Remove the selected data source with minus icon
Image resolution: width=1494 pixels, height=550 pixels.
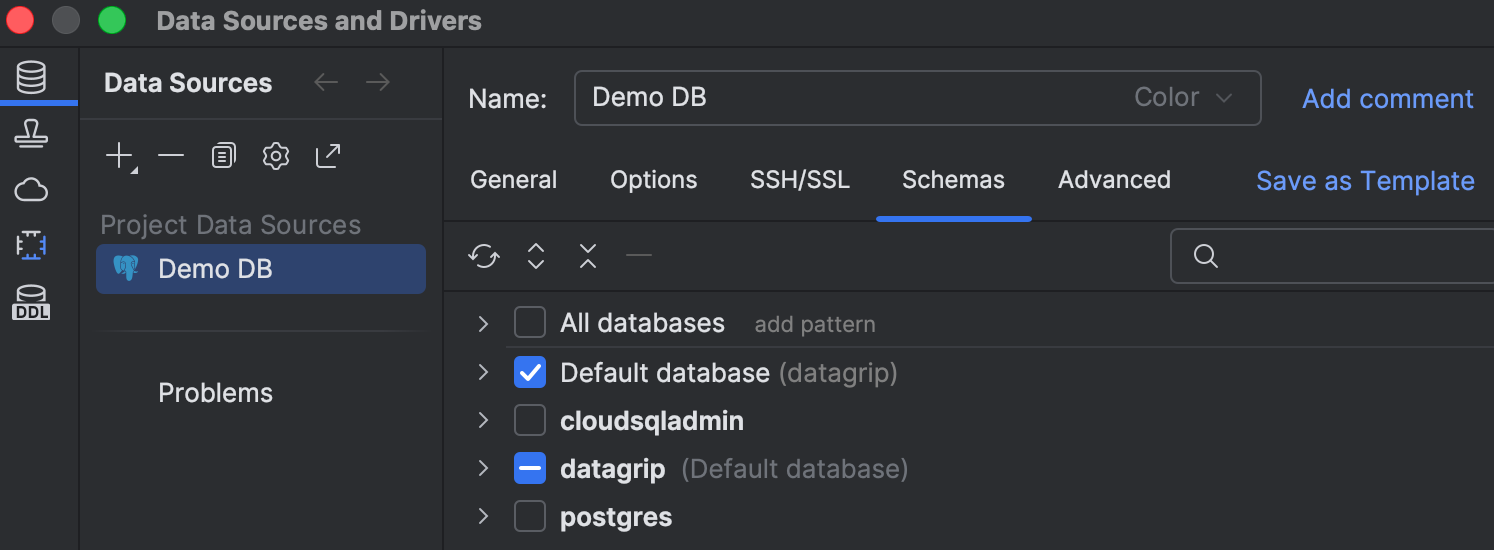(x=171, y=156)
